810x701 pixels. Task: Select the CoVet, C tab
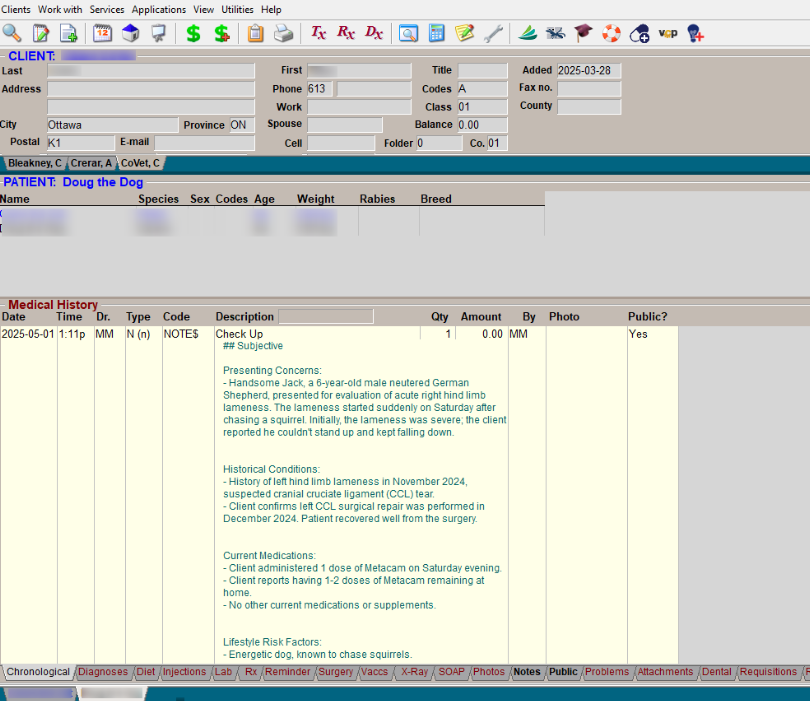click(x=140, y=163)
